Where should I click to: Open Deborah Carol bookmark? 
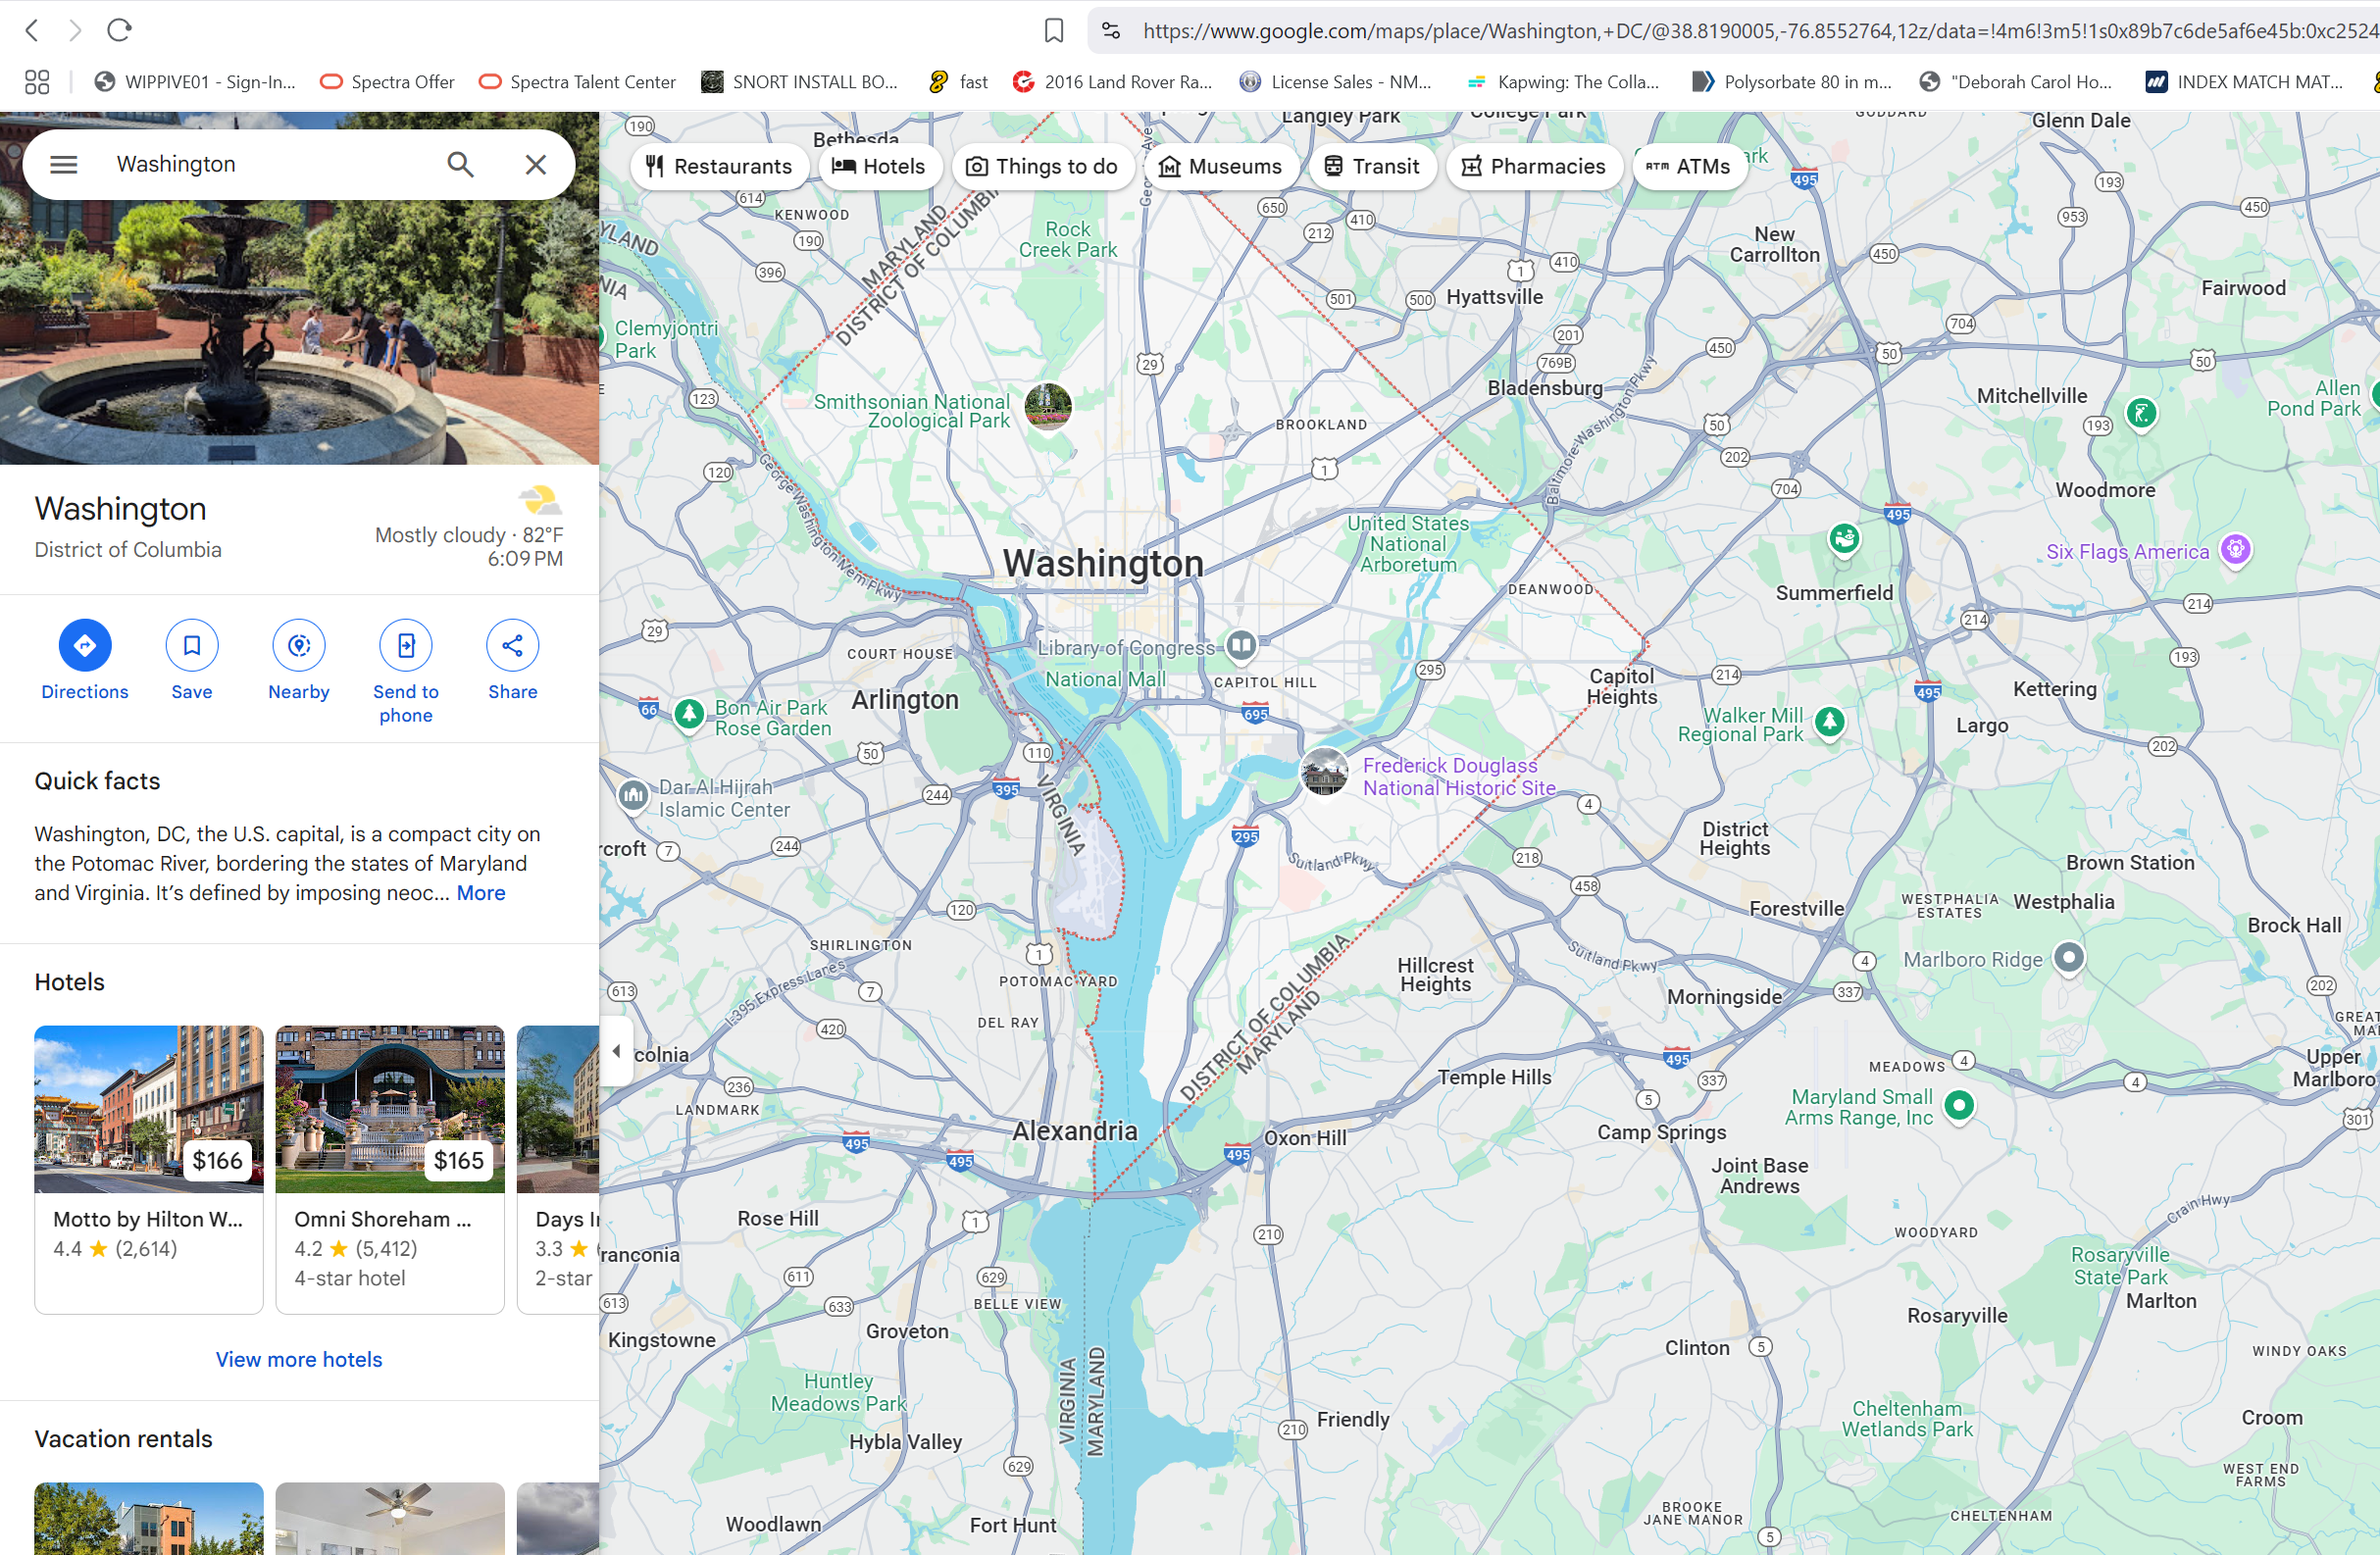click(x=2017, y=82)
